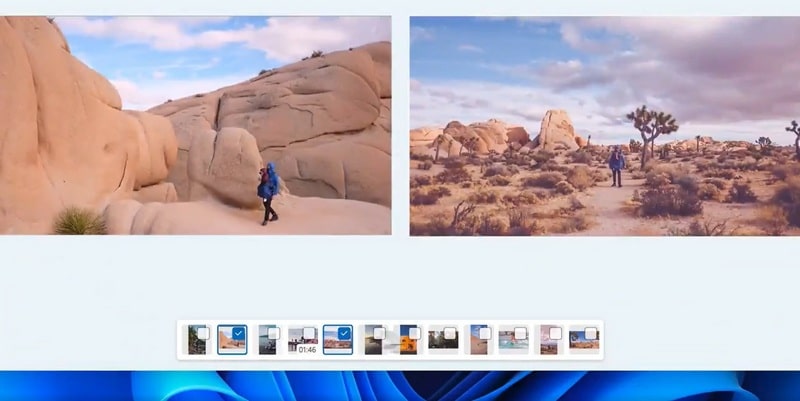This screenshot has width=800, height=401.
Task: Uncheck the selected rock formation photo checkbox
Action: coord(238,333)
